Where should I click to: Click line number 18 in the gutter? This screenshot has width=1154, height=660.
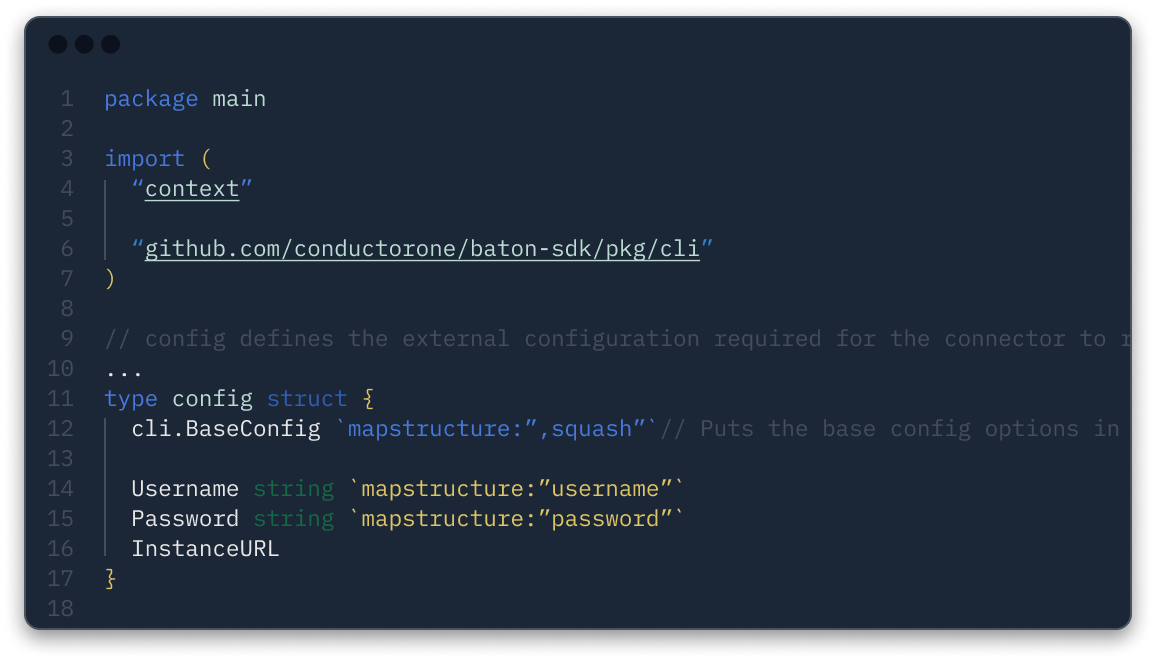[61, 608]
